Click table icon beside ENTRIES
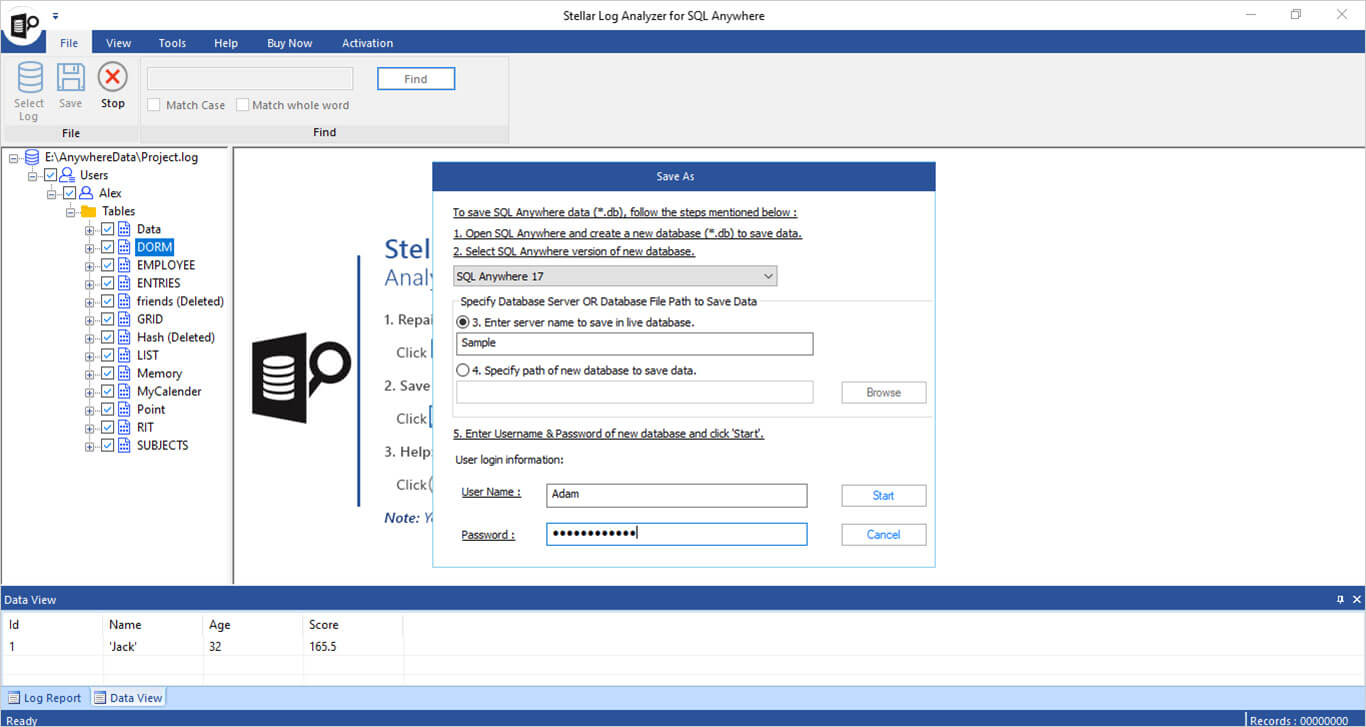 click(x=124, y=283)
